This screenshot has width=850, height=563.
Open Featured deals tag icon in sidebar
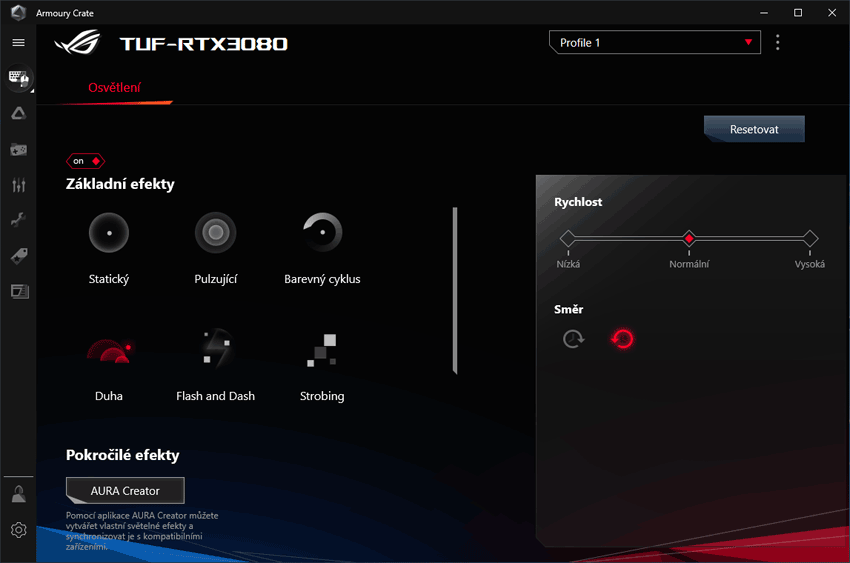[x=18, y=256]
